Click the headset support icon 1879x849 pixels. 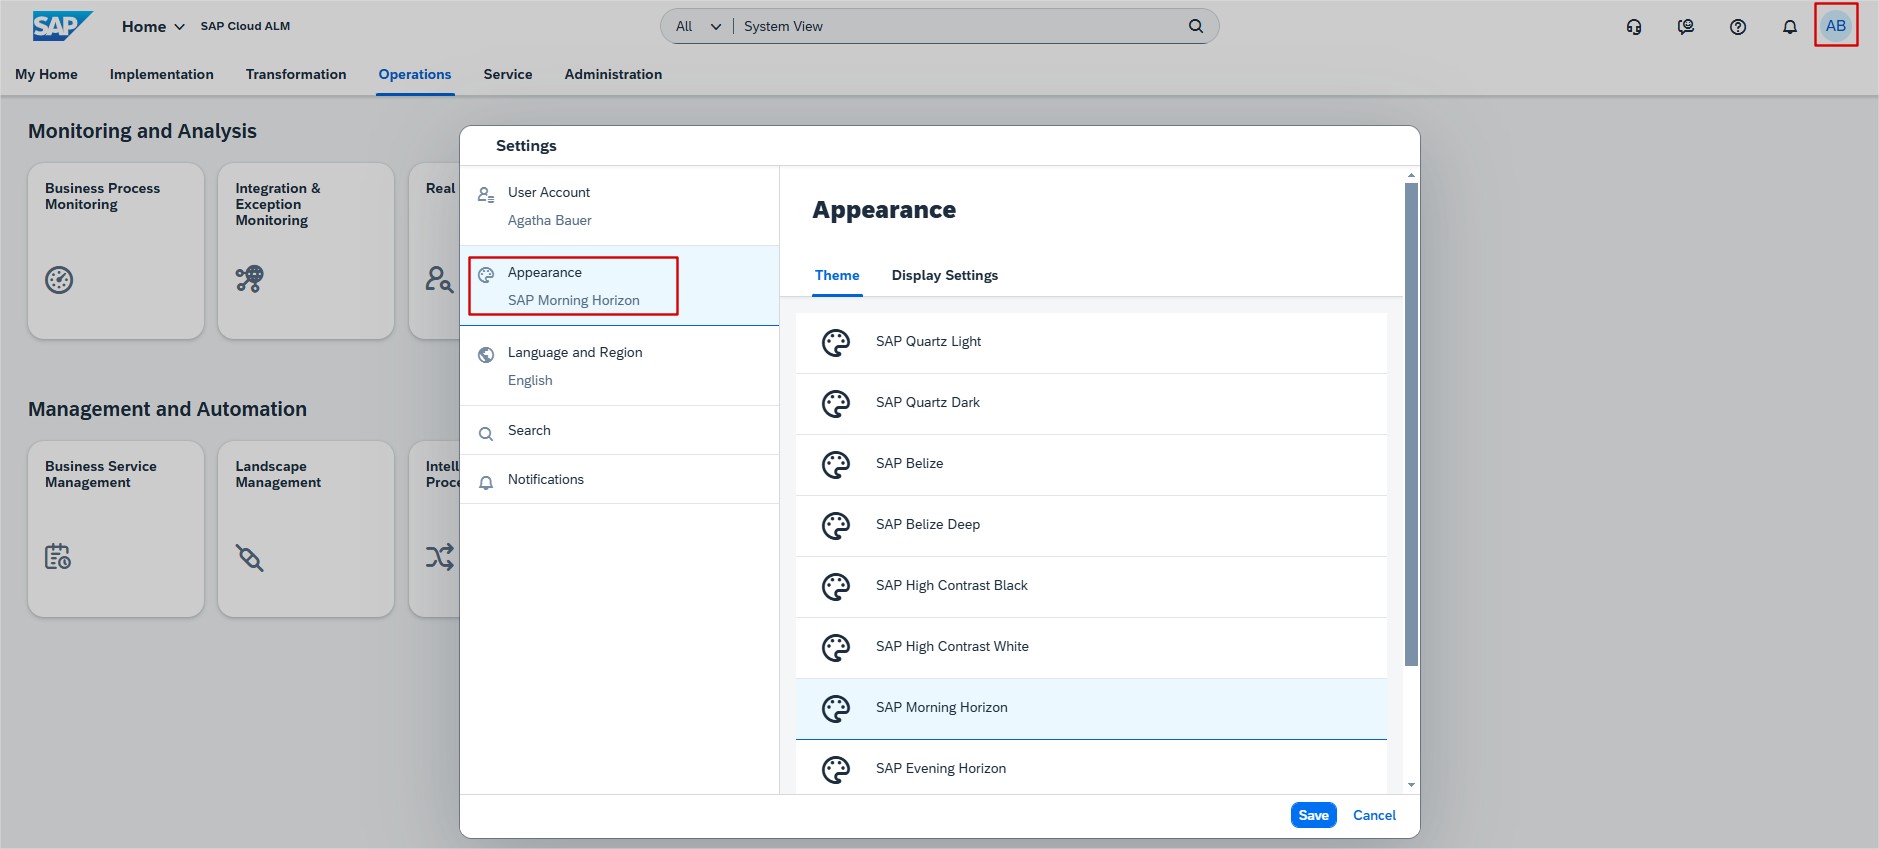click(1633, 27)
